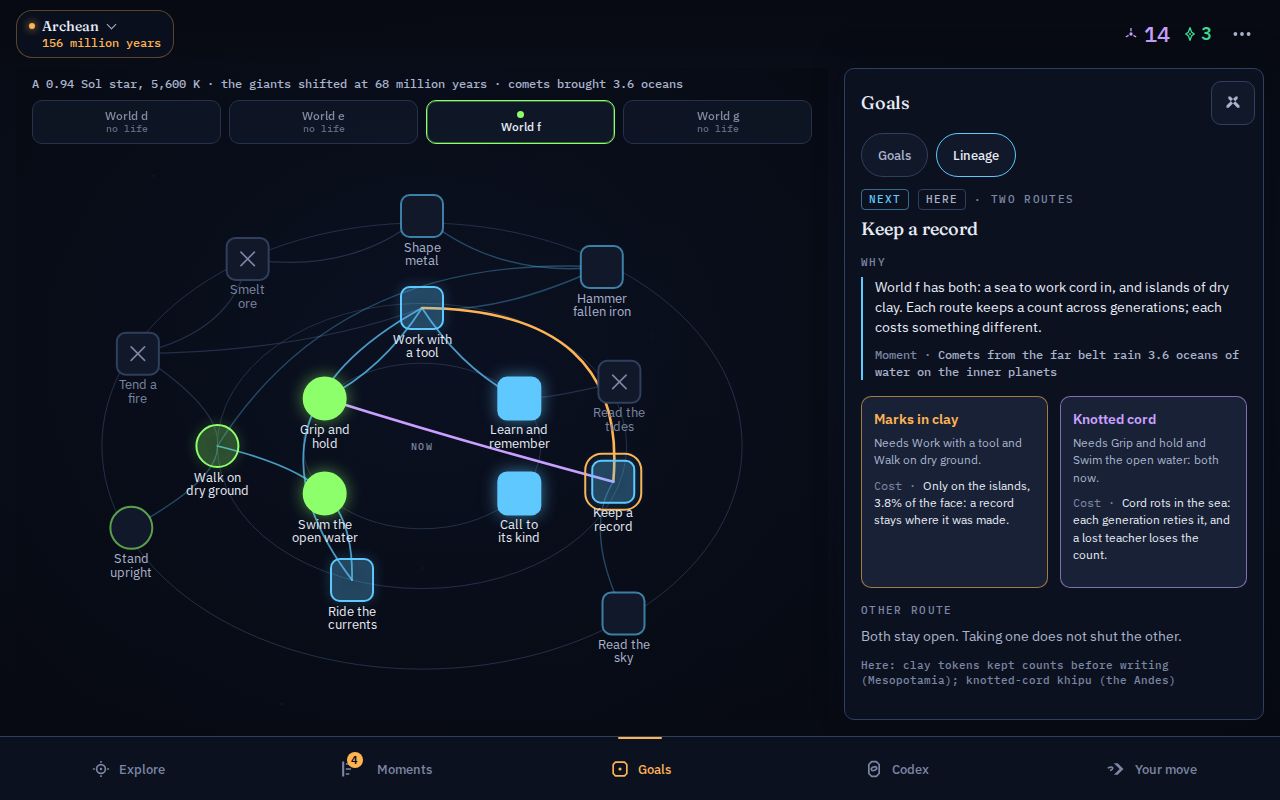Select the Stand upright node

pyautogui.click(x=131, y=528)
